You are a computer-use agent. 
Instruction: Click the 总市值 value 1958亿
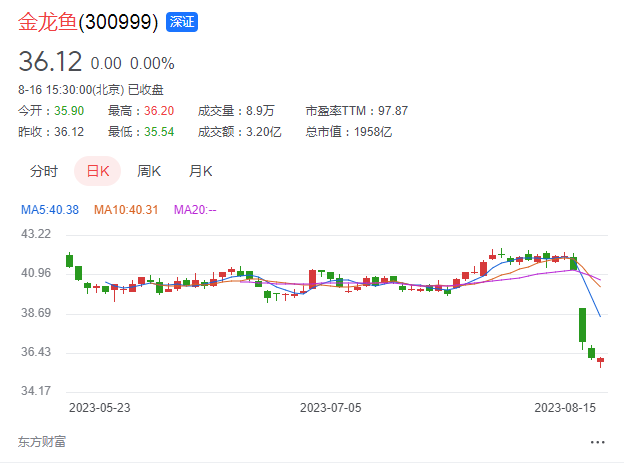373,132
